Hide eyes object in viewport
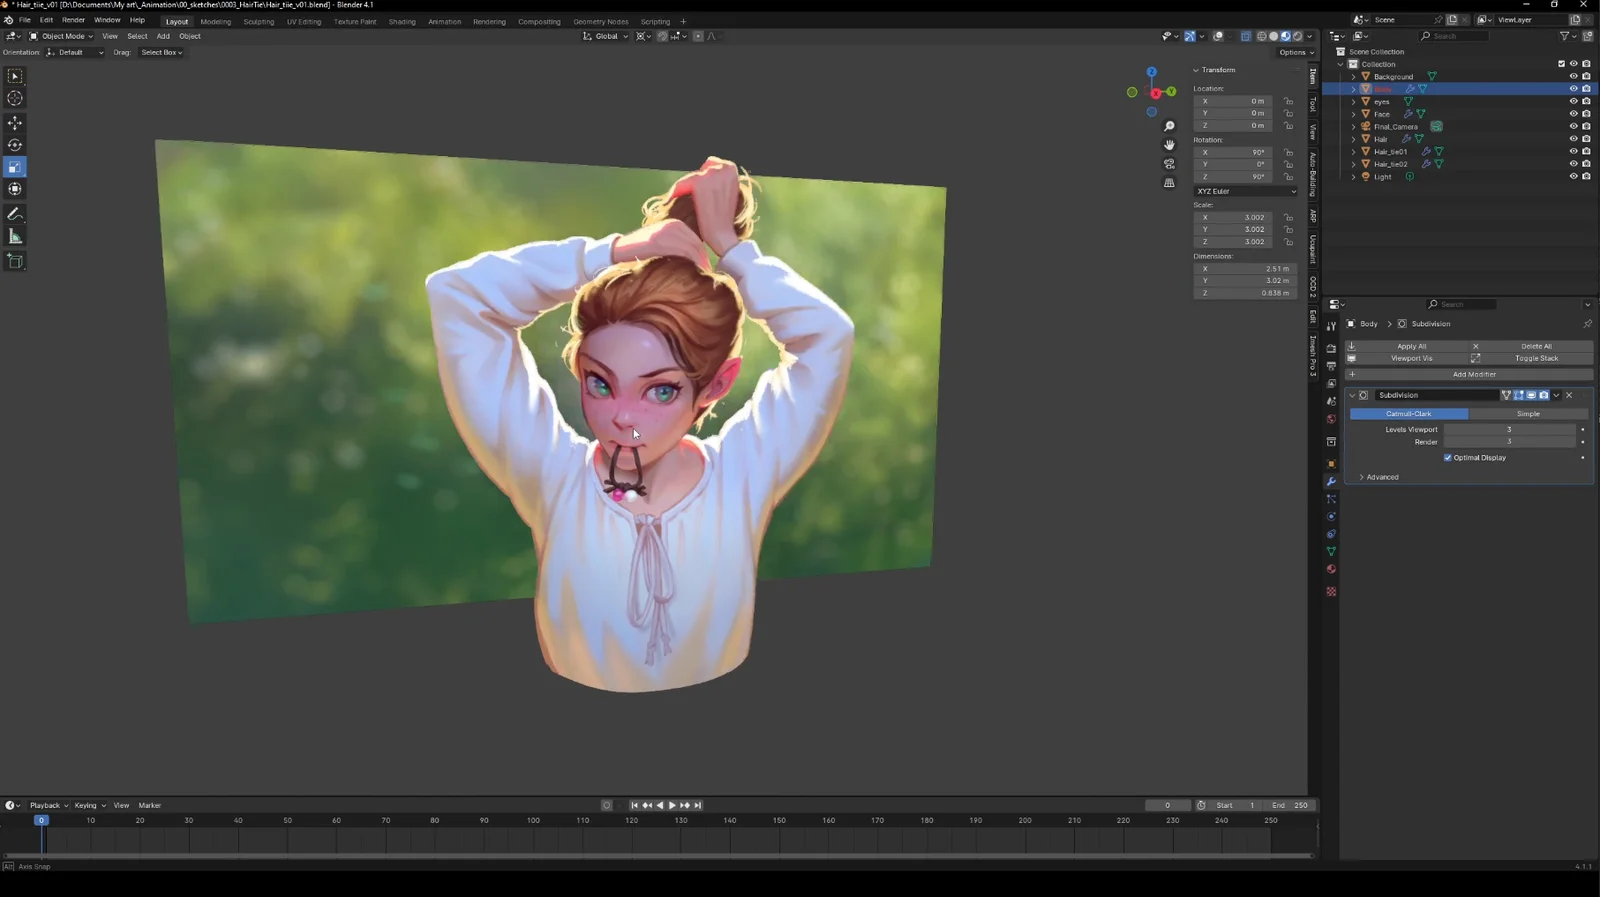This screenshot has width=1600, height=897. pos(1573,101)
